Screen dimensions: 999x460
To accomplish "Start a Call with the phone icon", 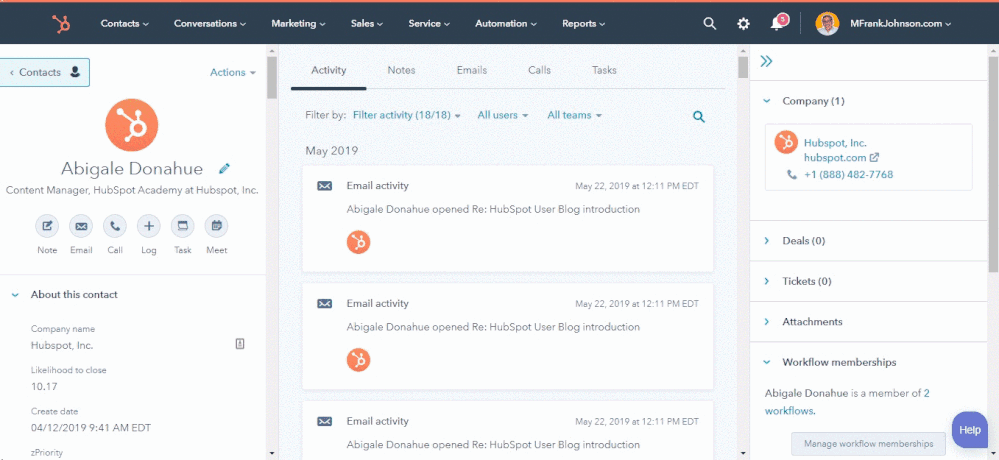I will pyautogui.click(x=115, y=226).
